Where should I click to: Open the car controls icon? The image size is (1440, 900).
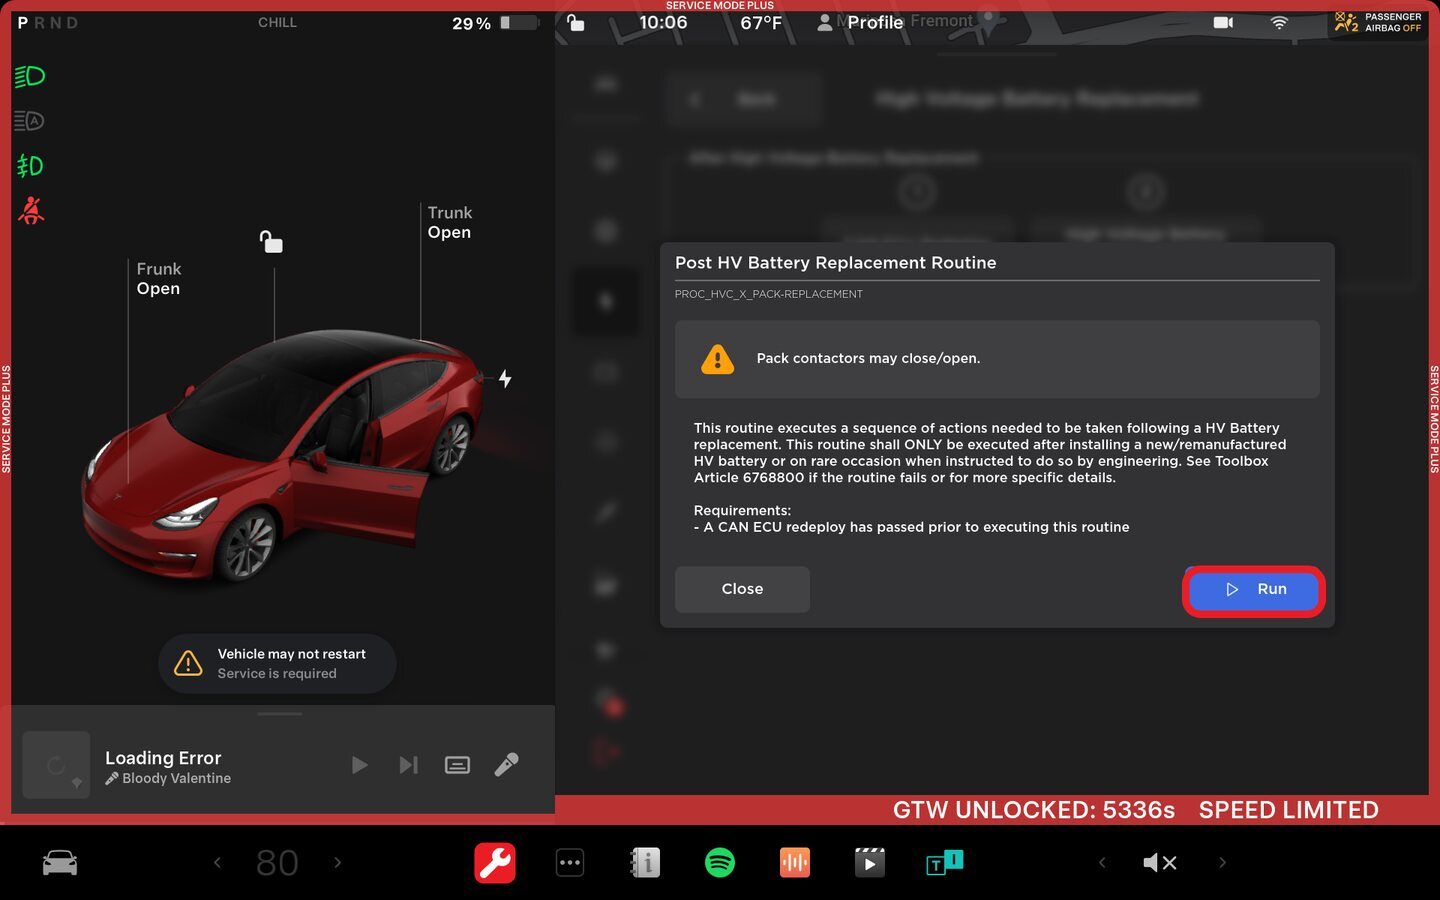pyautogui.click(x=60, y=863)
